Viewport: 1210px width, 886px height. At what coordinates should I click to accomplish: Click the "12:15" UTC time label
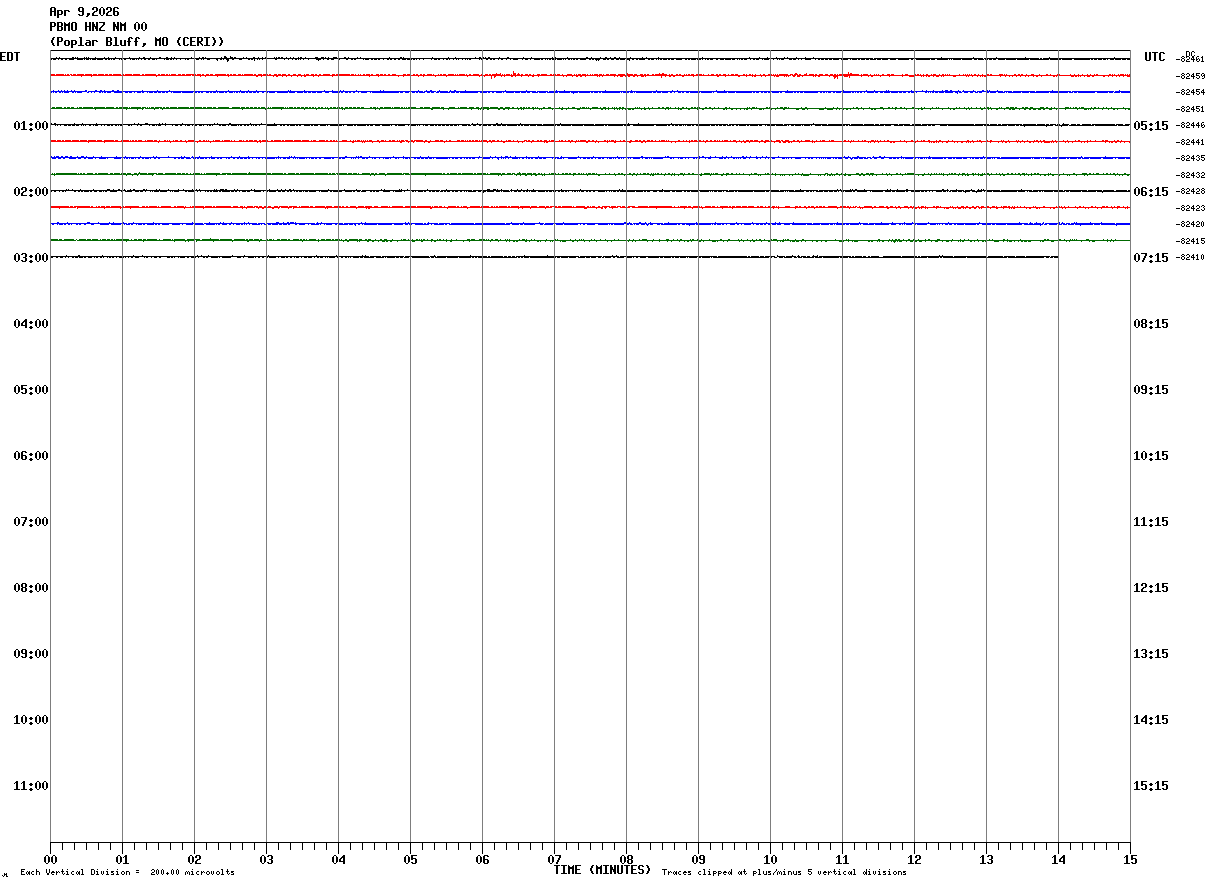click(1151, 588)
